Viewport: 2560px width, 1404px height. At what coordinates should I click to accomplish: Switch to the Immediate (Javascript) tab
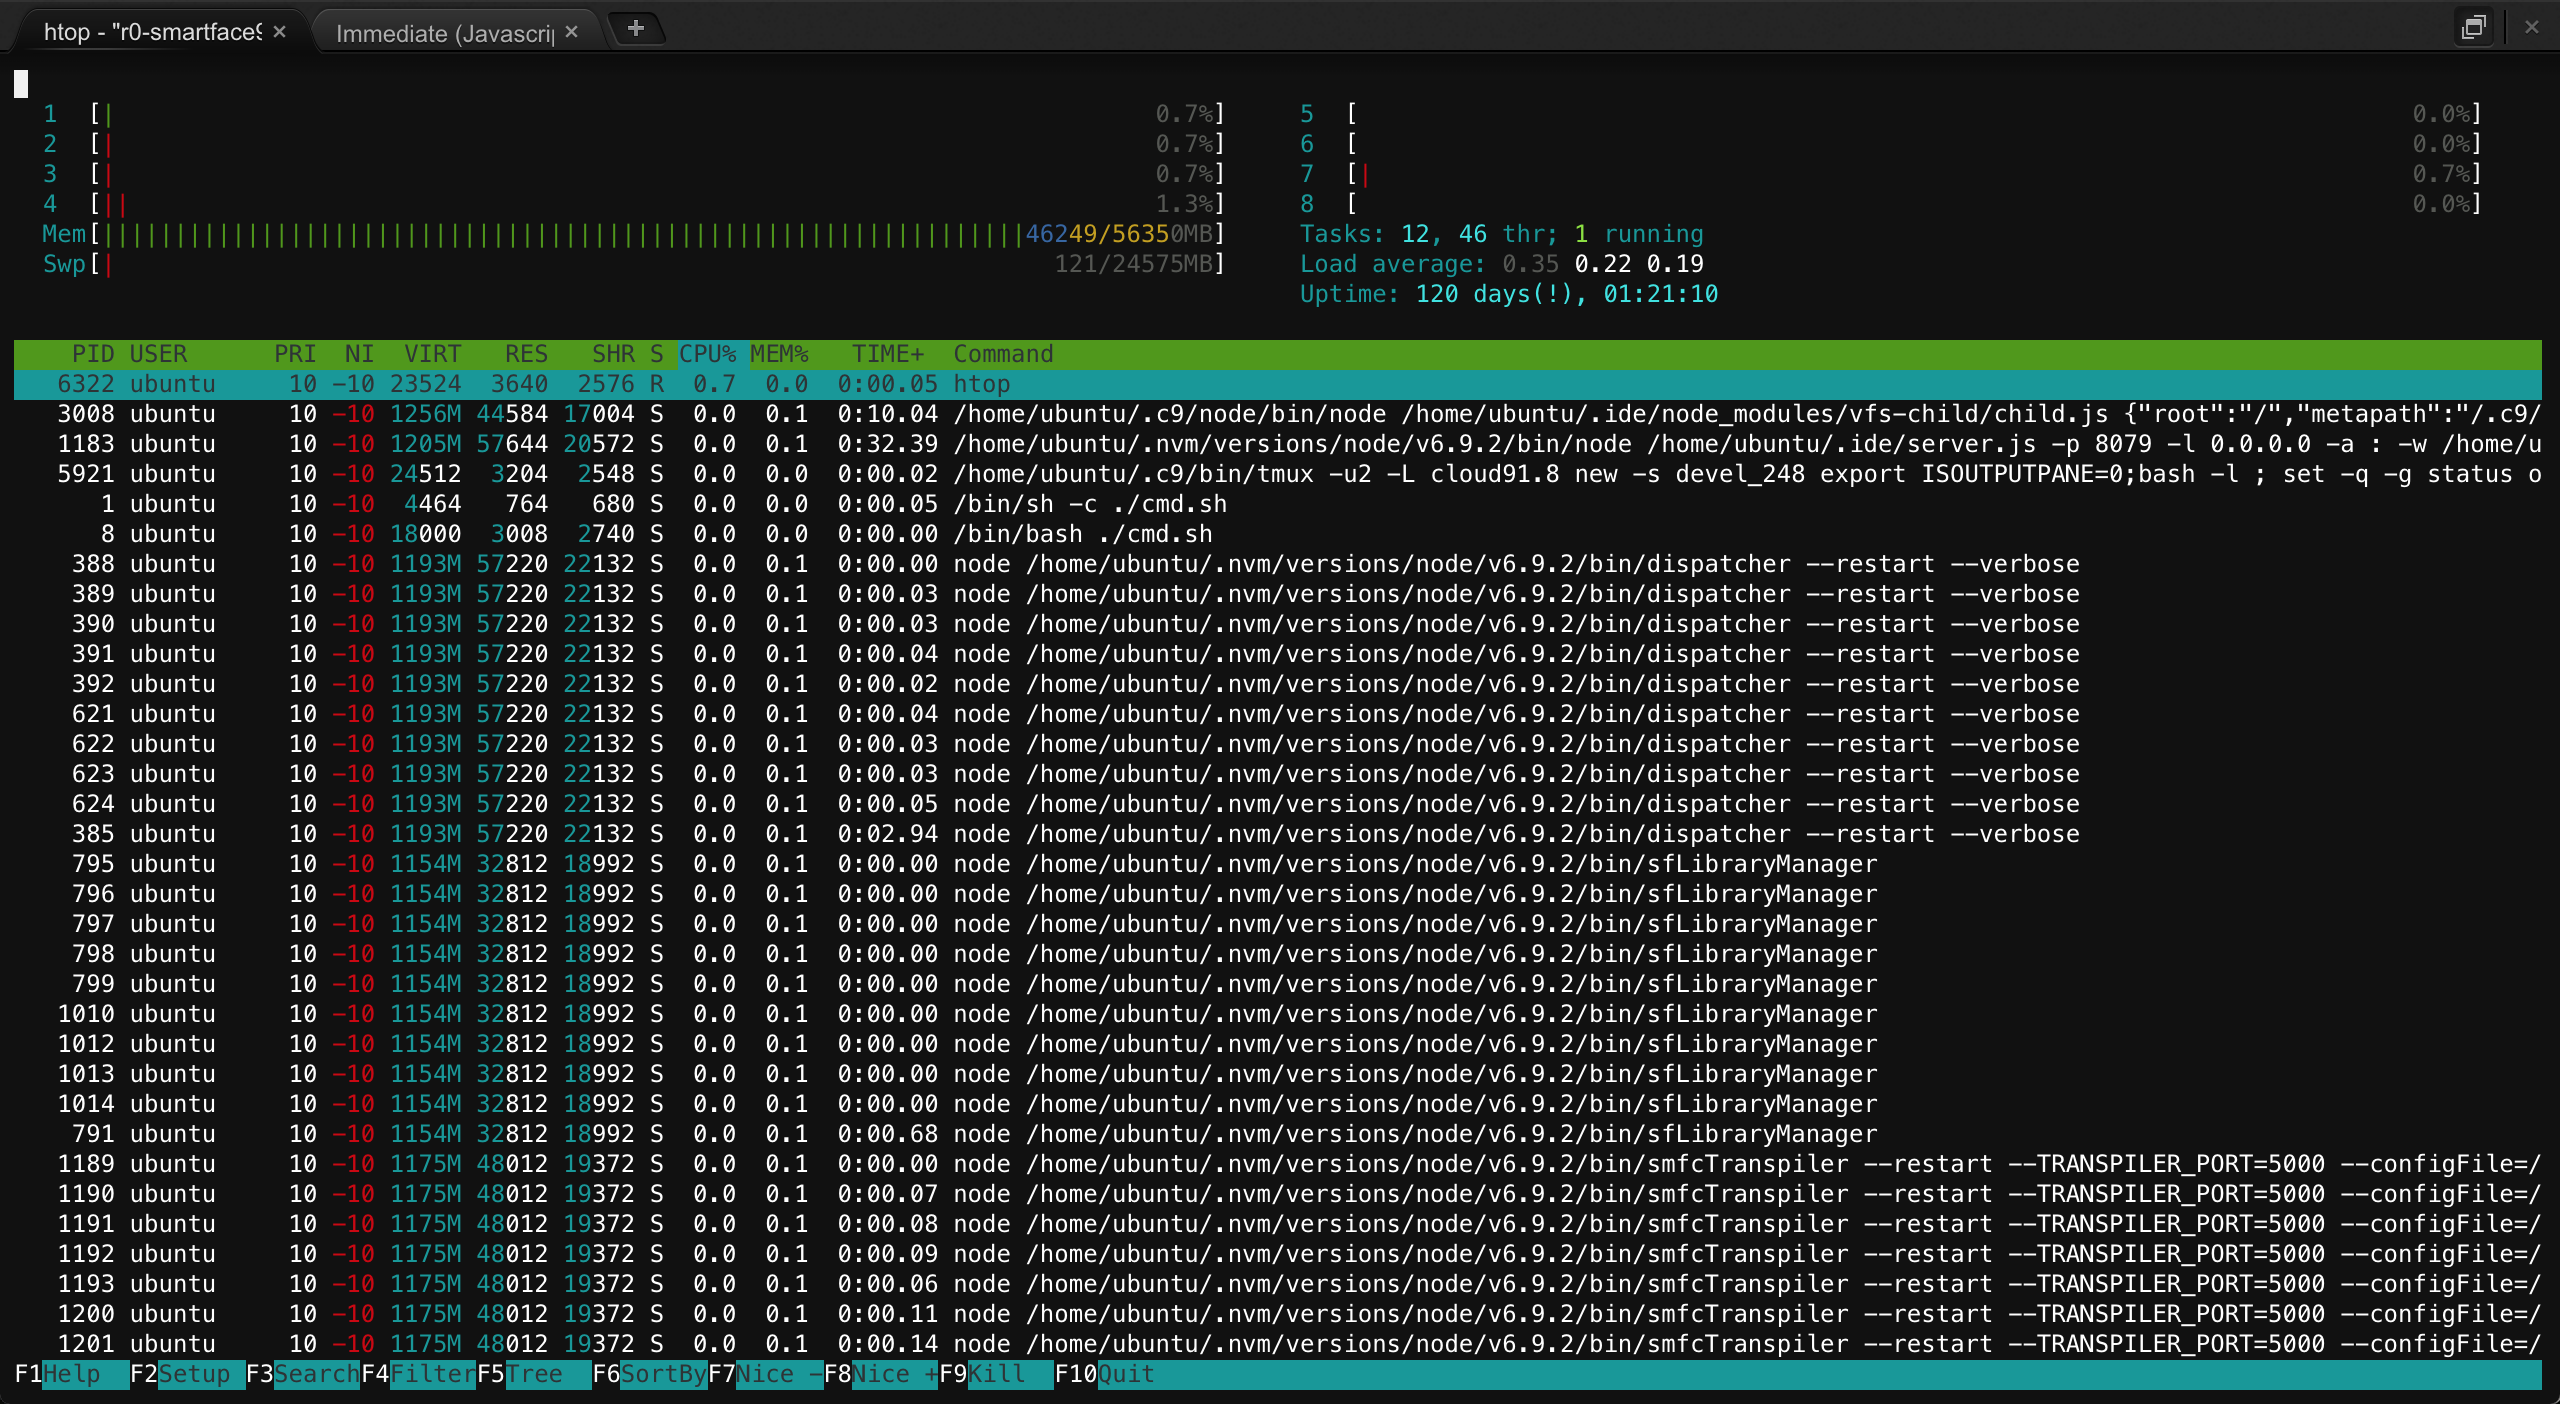pyautogui.click(x=444, y=33)
